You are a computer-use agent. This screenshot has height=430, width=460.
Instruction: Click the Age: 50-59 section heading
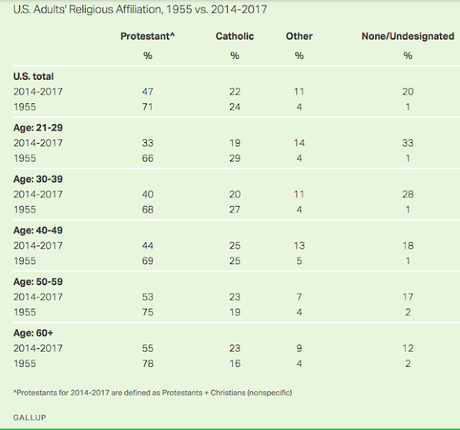(x=38, y=282)
